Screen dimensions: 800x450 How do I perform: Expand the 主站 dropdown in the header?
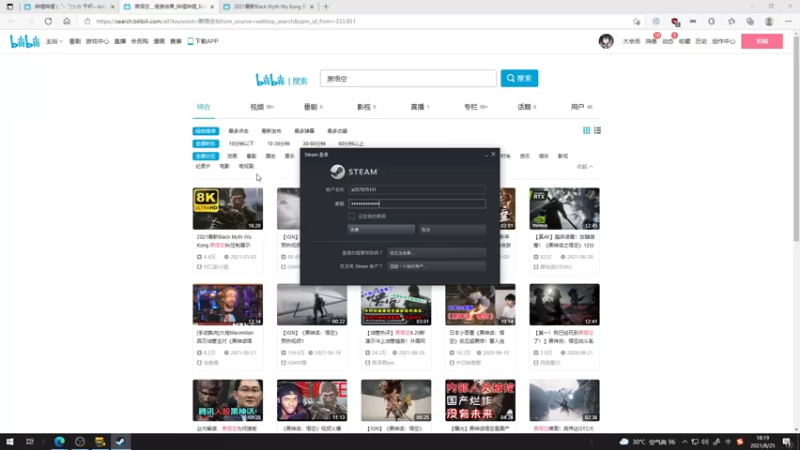[54, 41]
